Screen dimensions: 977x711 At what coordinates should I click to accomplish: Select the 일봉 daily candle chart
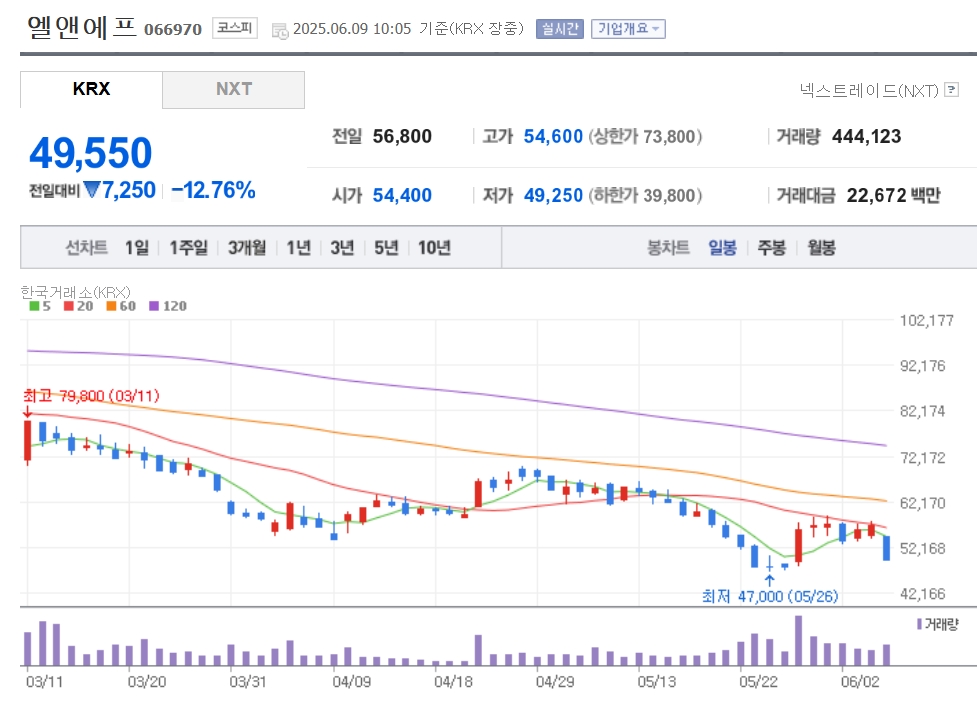pos(722,248)
